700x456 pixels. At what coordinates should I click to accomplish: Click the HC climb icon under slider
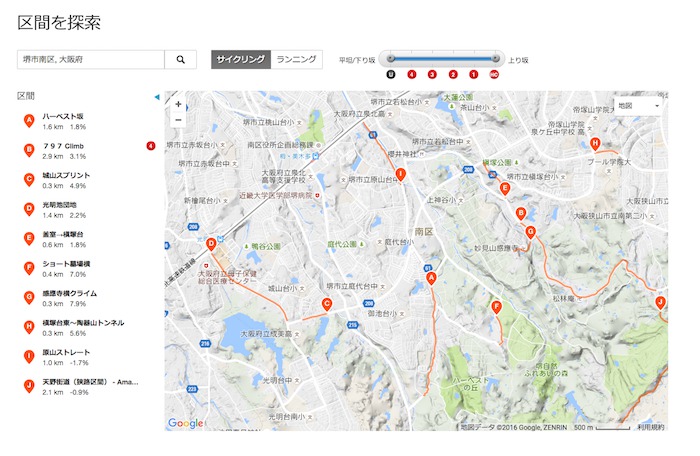tap(494, 75)
